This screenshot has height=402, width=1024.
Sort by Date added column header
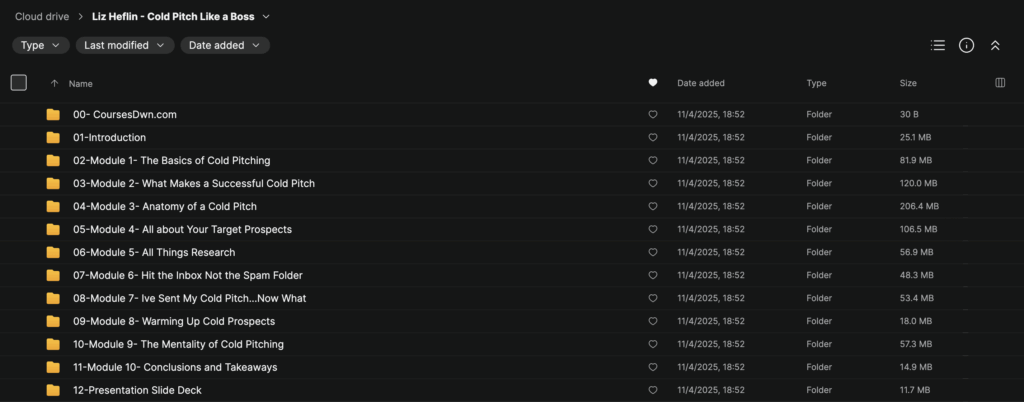point(700,83)
